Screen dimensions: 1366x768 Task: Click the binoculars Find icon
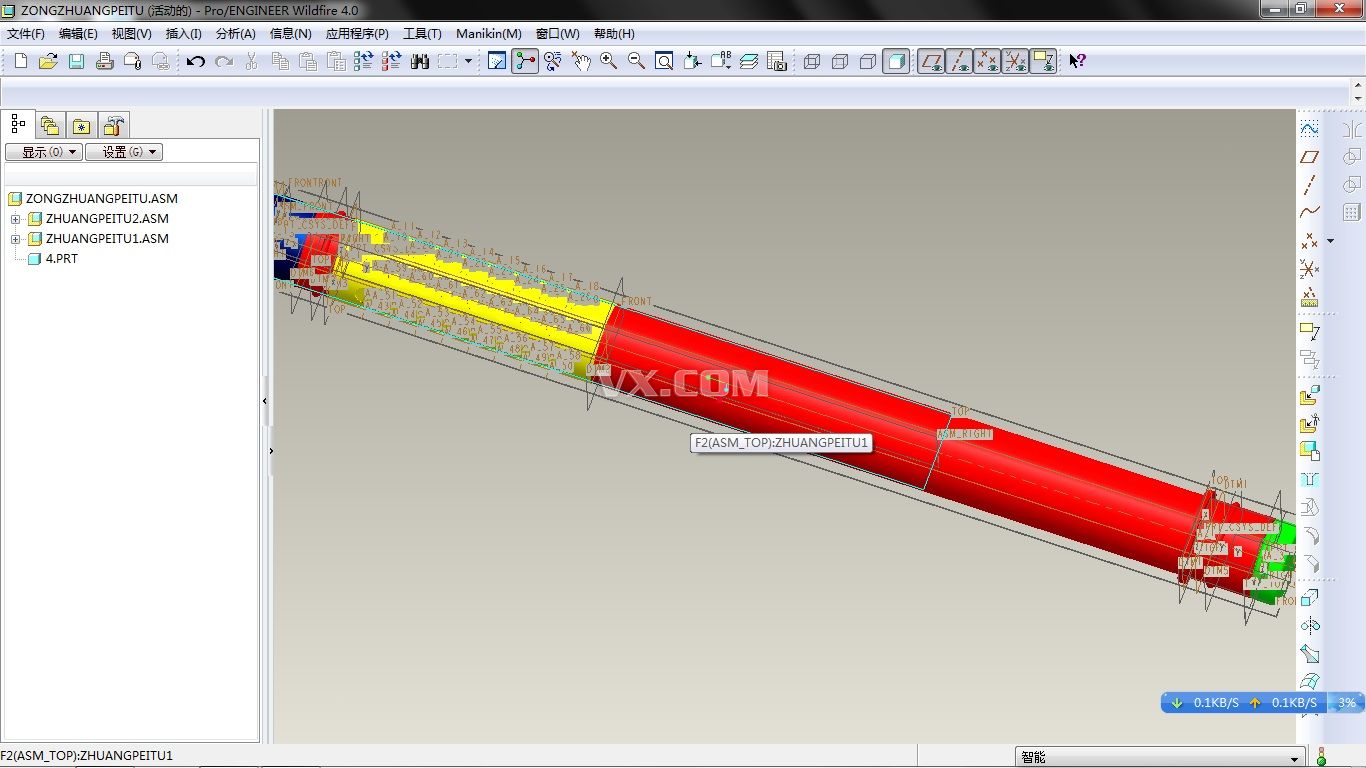pos(420,62)
